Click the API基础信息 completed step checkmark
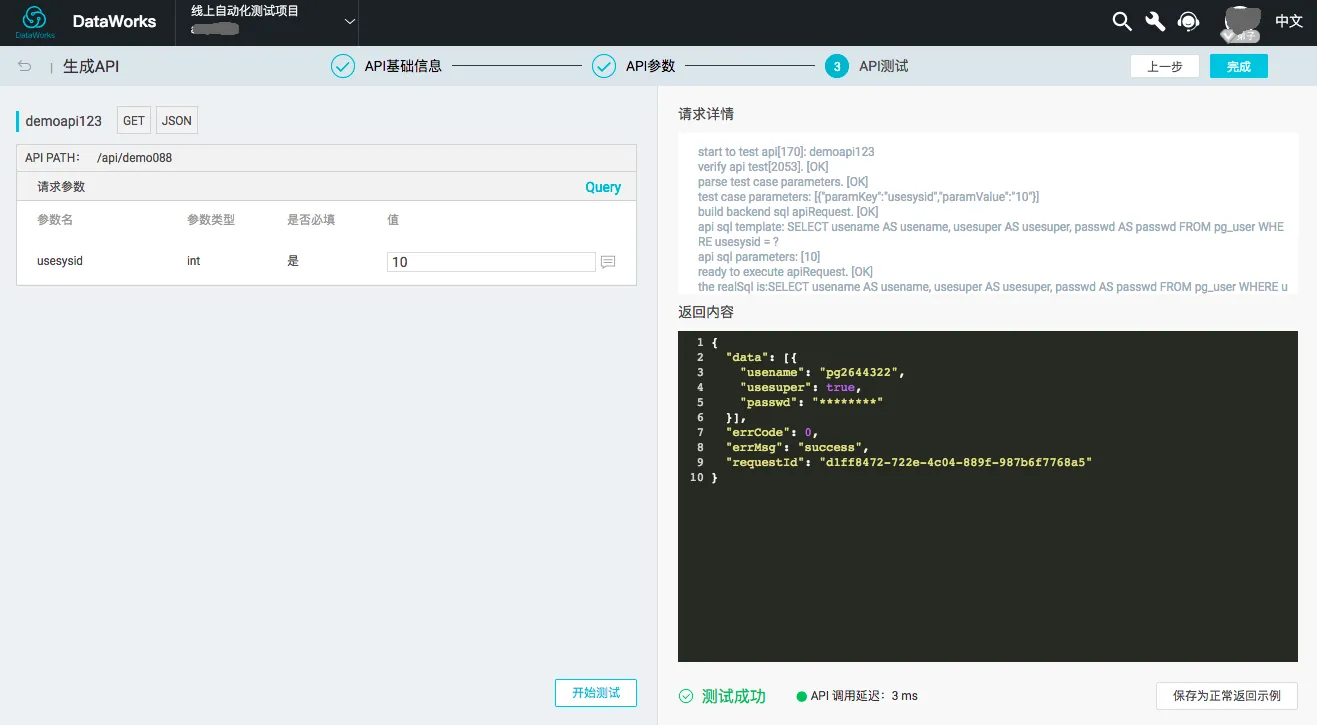 click(x=343, y=66)
